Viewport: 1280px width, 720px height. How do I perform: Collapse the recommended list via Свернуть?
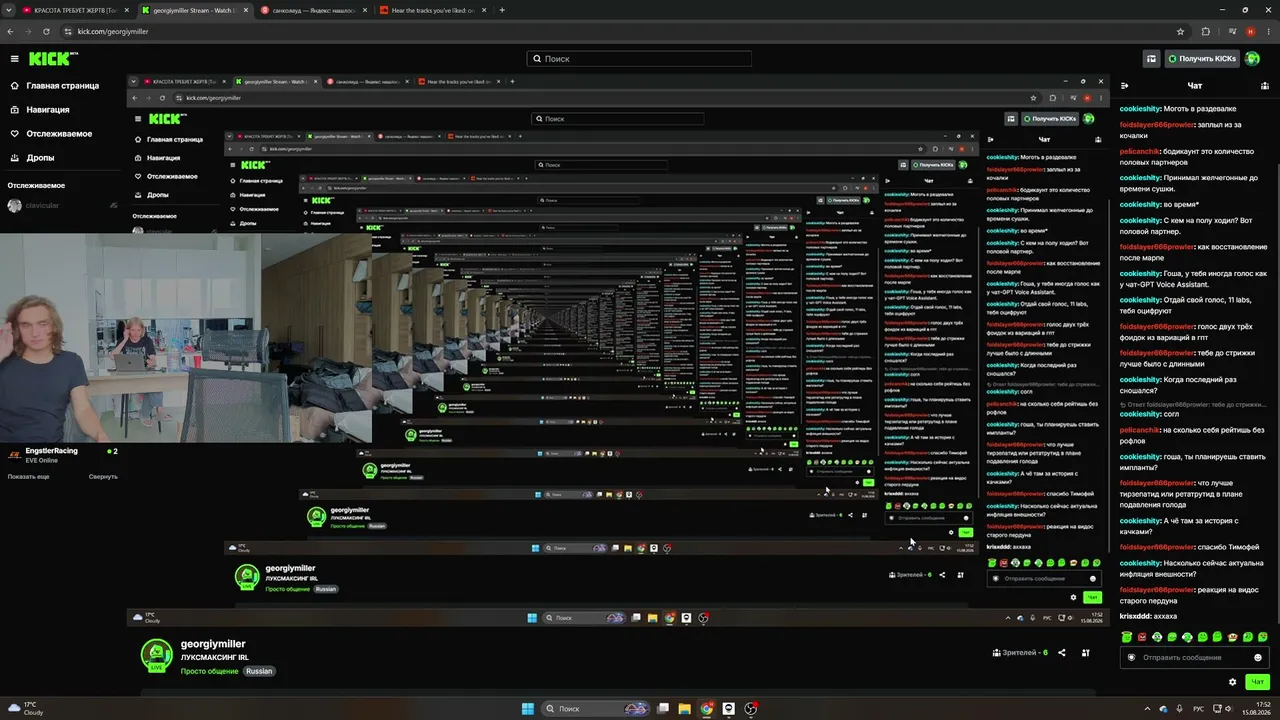(x=103, y=476)
